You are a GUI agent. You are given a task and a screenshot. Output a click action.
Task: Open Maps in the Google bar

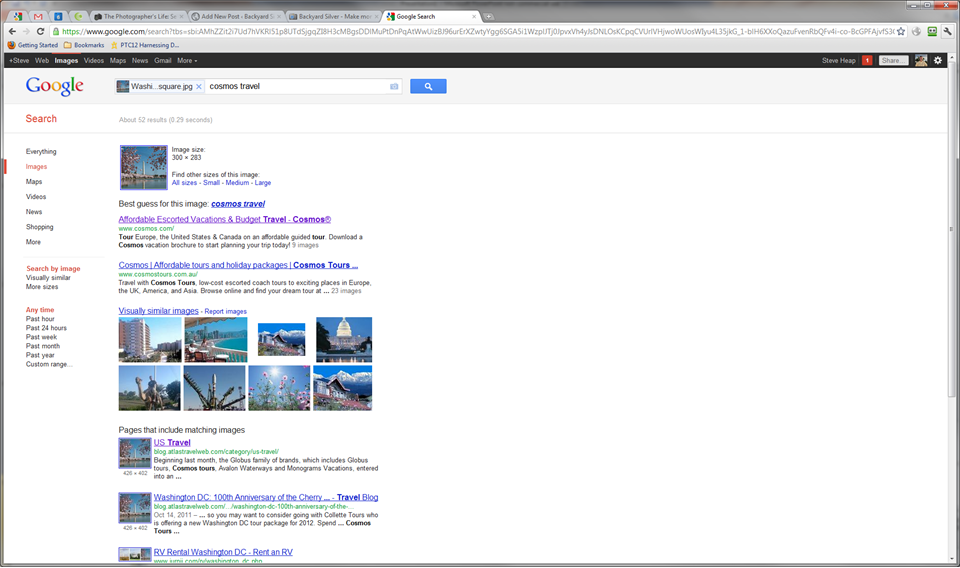click(118, 61)
